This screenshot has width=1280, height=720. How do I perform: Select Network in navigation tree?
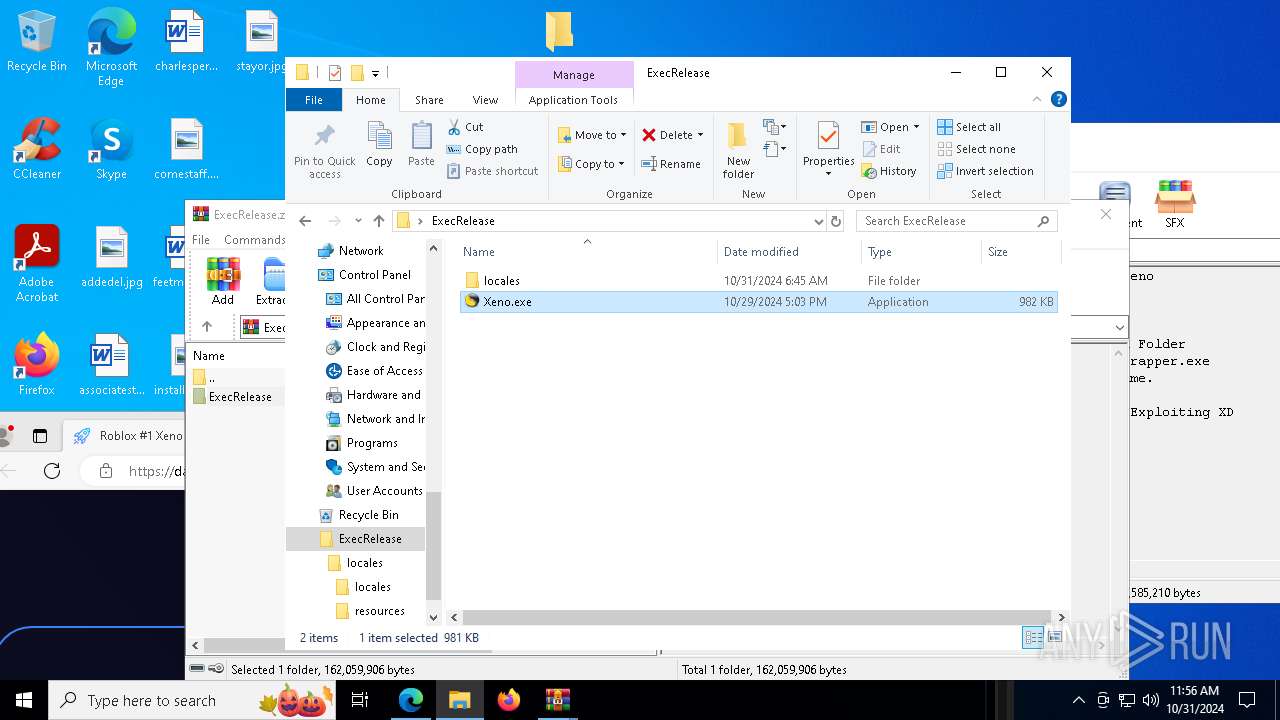point(360,251)
